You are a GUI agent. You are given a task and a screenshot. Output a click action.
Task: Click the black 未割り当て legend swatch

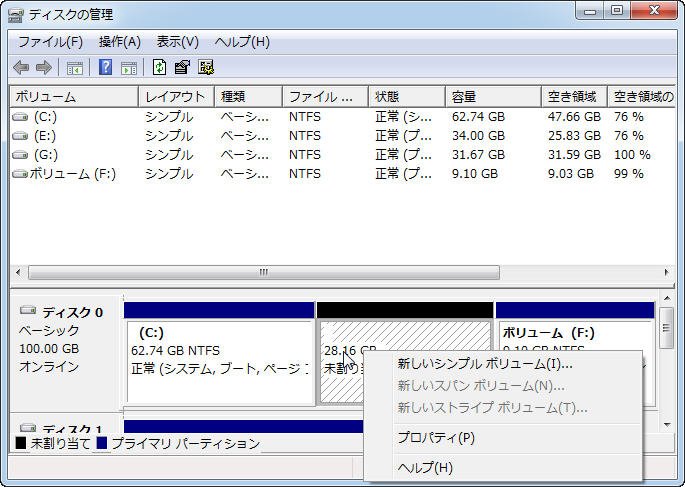point(21,443)
